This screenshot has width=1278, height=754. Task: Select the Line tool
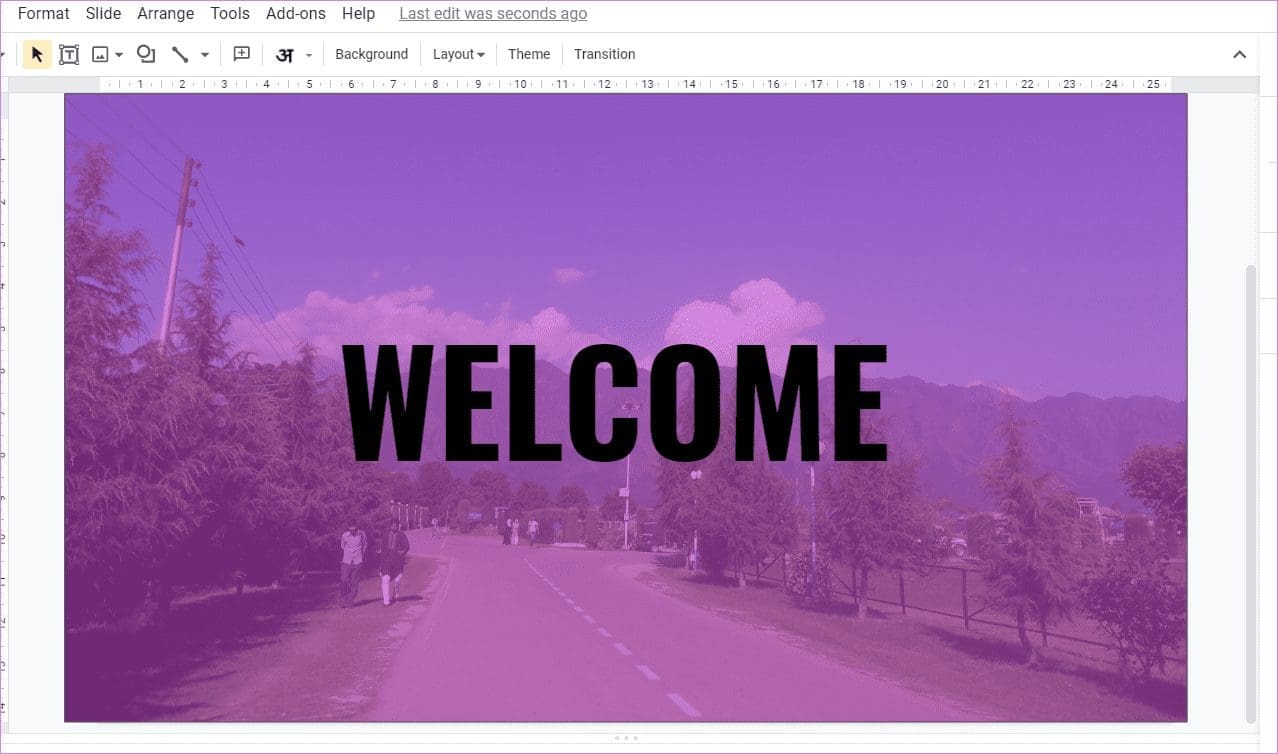tap(180, 54)
